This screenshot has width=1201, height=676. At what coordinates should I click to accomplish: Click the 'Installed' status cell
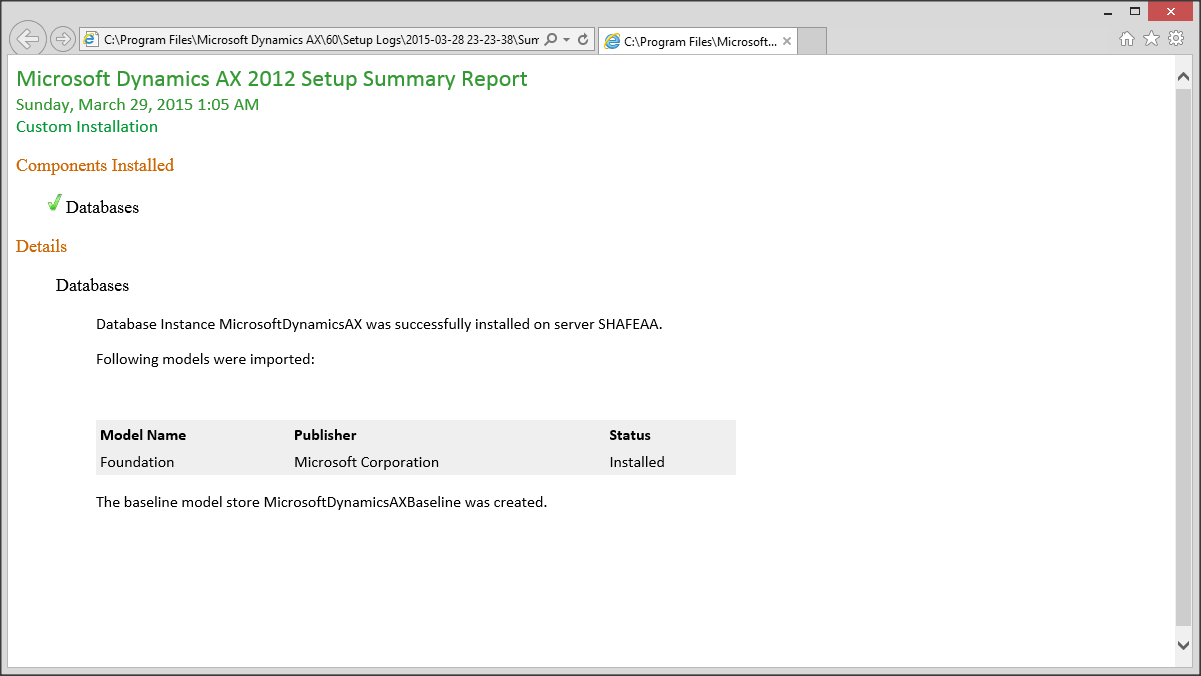point(637,462)
